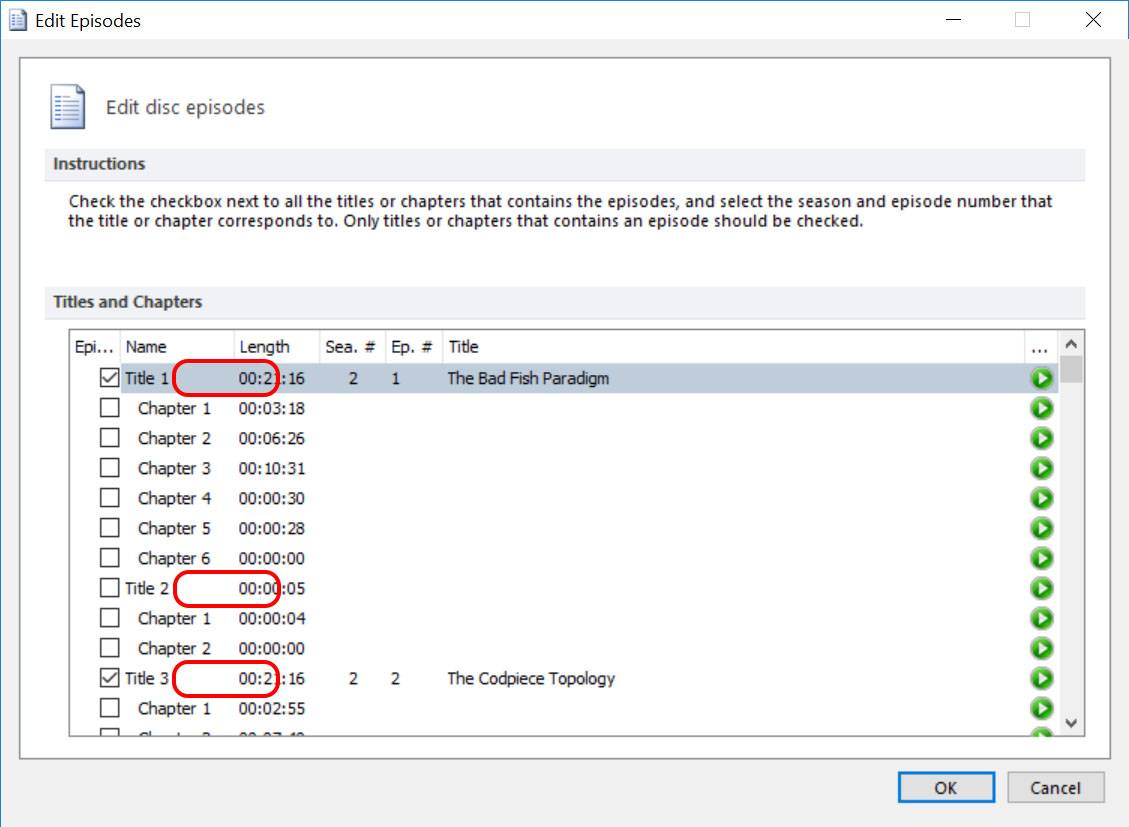This screenshot has height=827, width=1129.
Task: Select The Codpiece Topology title cell
Action: 531,679
